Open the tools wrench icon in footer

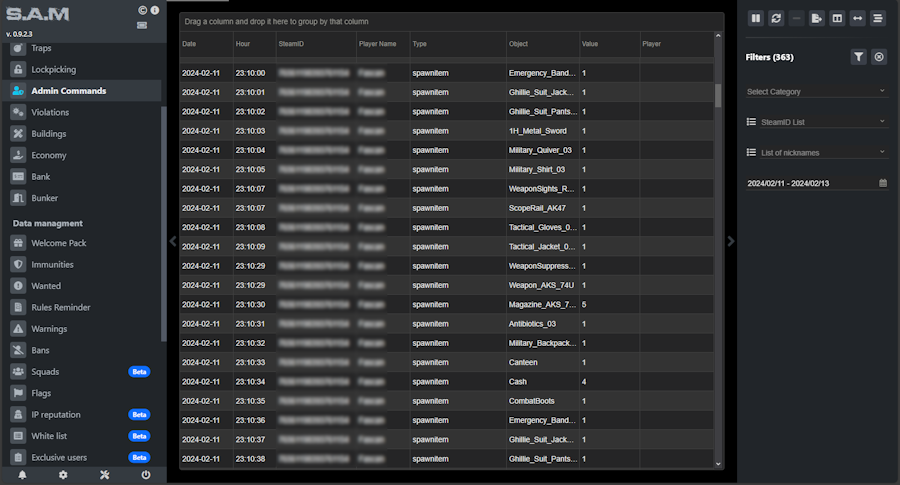[x=104, y=475]
